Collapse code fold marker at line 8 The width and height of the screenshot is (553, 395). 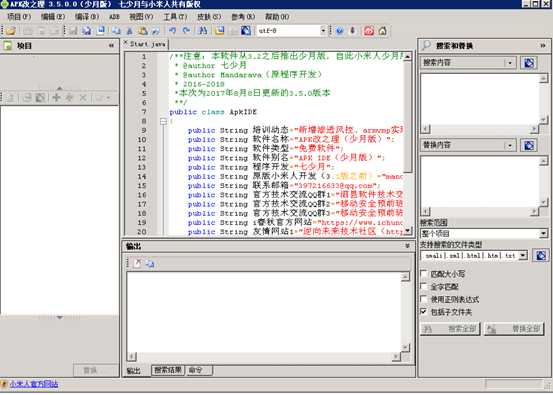pyautogui.click(x=163, y=121)
